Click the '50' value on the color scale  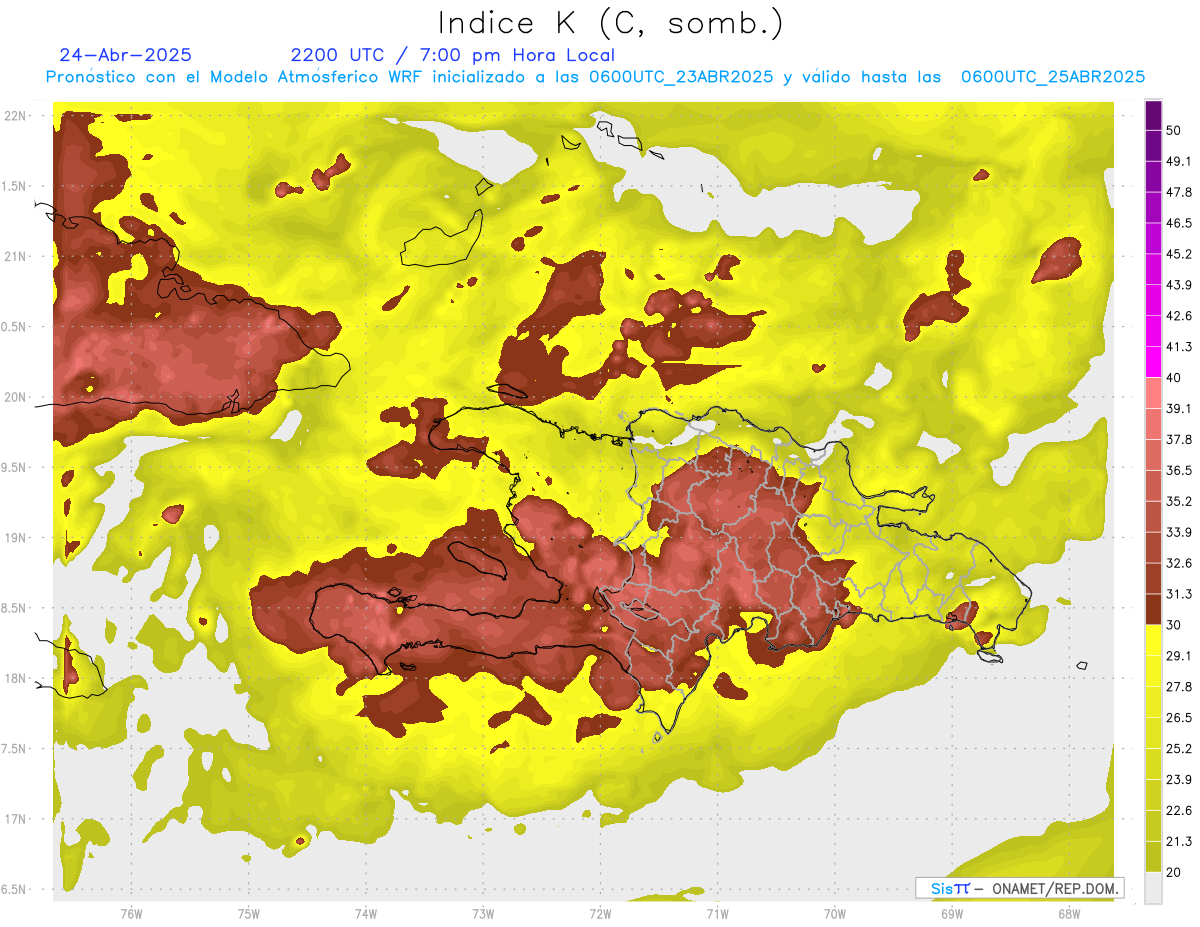pos(1175,131)
